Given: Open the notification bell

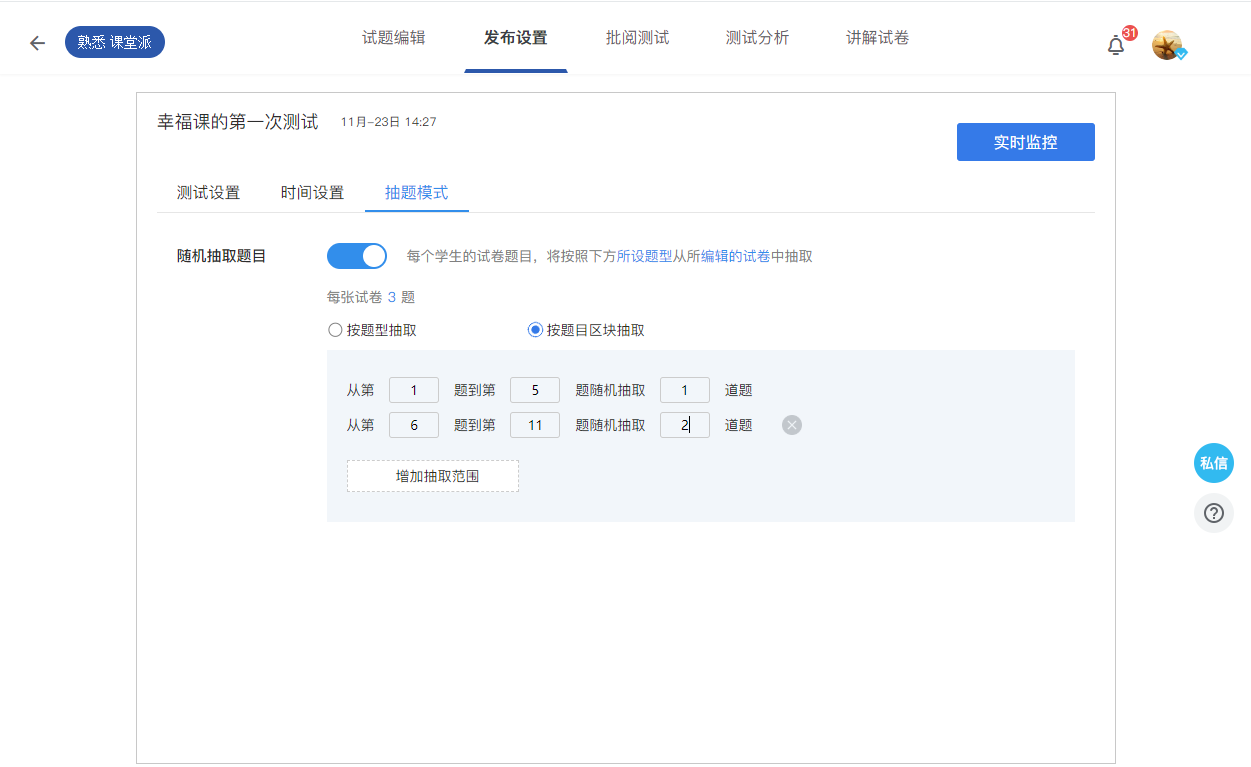Looking at the screenshot, I should coord(1116,45).
